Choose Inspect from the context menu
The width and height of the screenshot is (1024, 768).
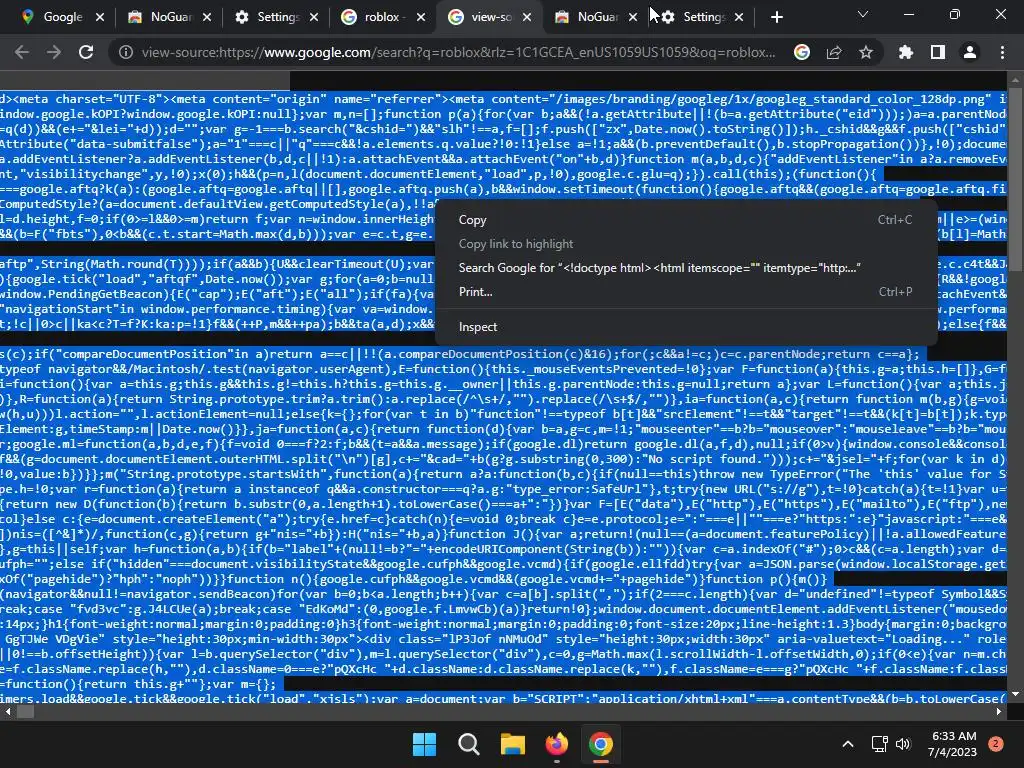(x=686, y=327)
